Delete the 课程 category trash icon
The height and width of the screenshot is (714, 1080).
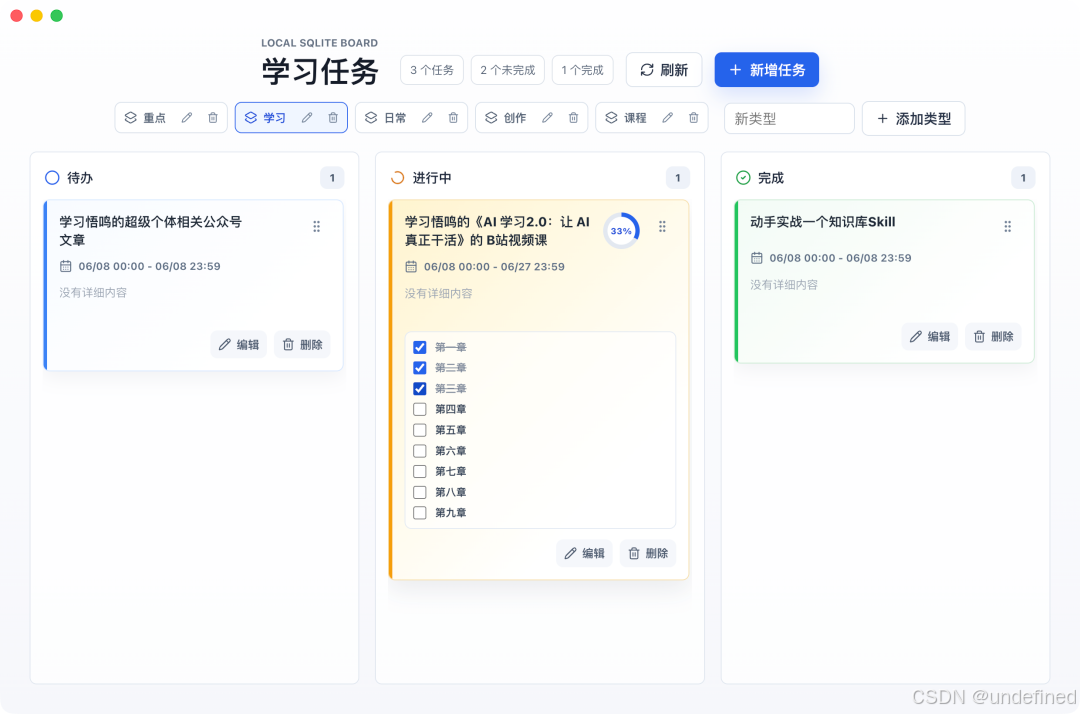(x=694, y=118)
